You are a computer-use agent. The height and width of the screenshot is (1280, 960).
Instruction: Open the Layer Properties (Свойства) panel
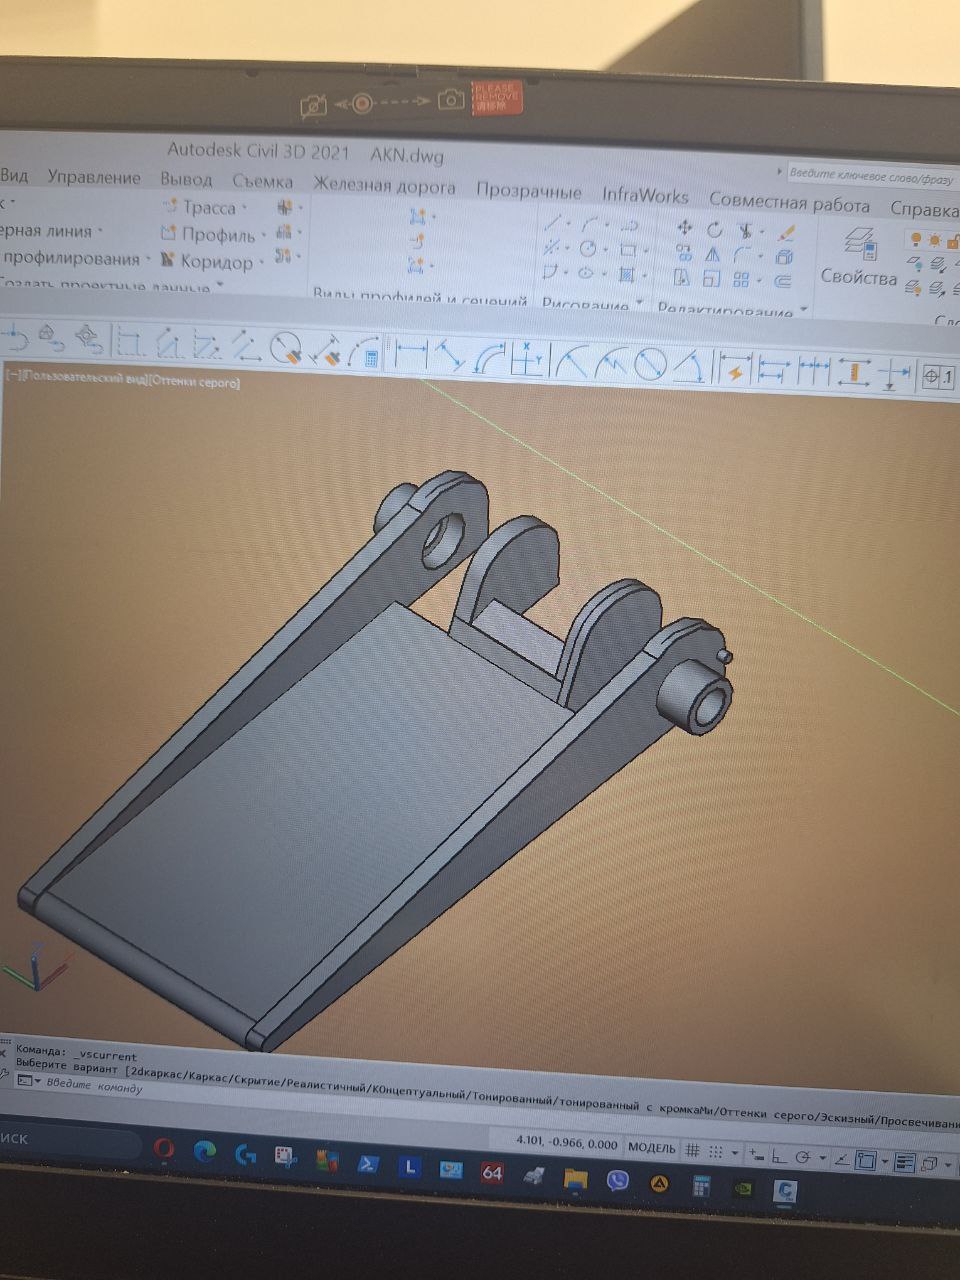point(859,258)
